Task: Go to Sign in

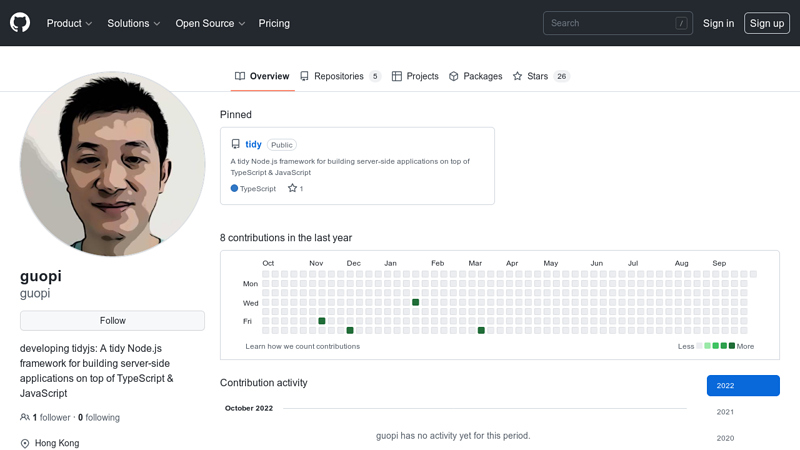Action: 718,23
